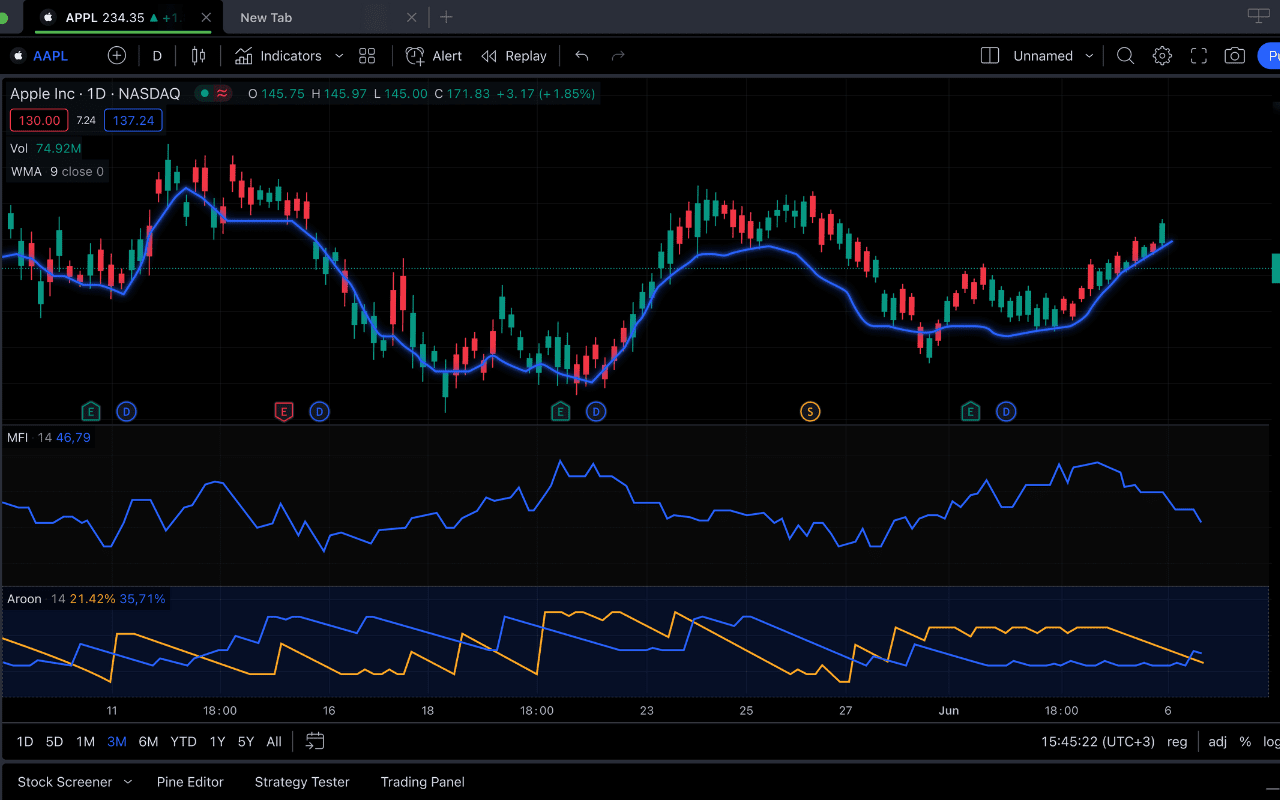Click the tab overview icon in the title bar

coord(1258,15)
